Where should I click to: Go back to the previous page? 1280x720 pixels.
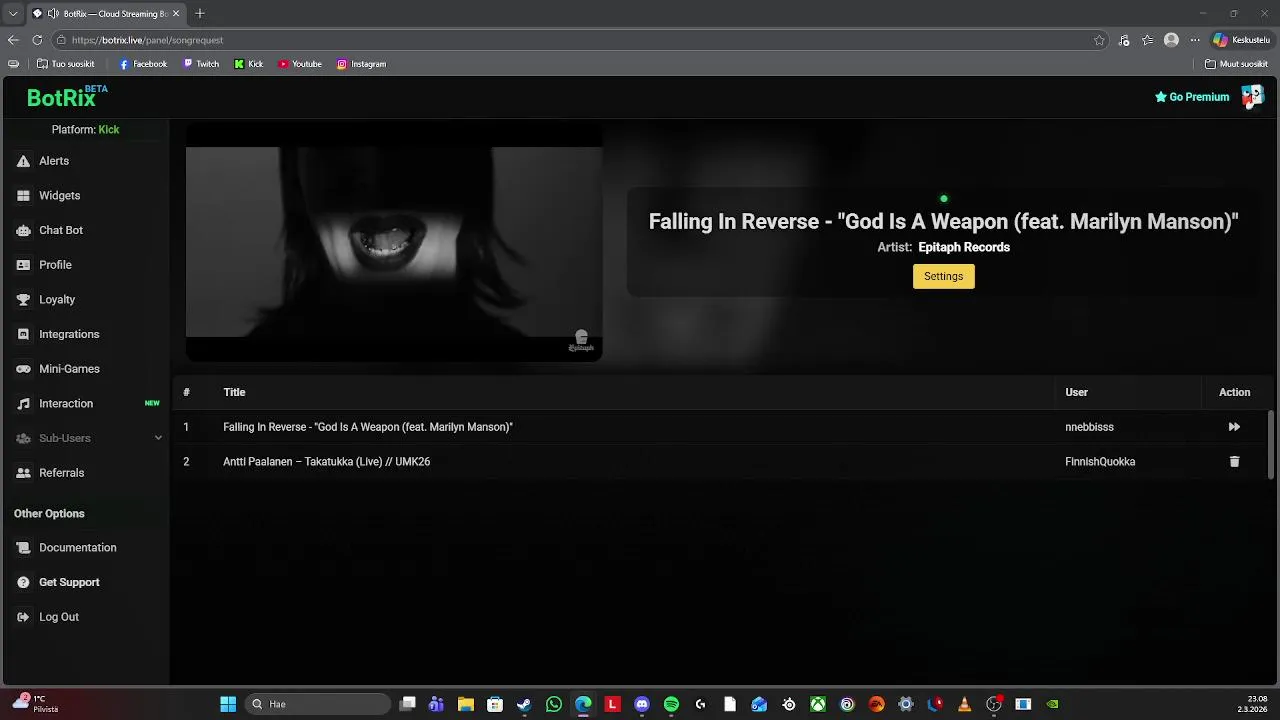[13, 40]
